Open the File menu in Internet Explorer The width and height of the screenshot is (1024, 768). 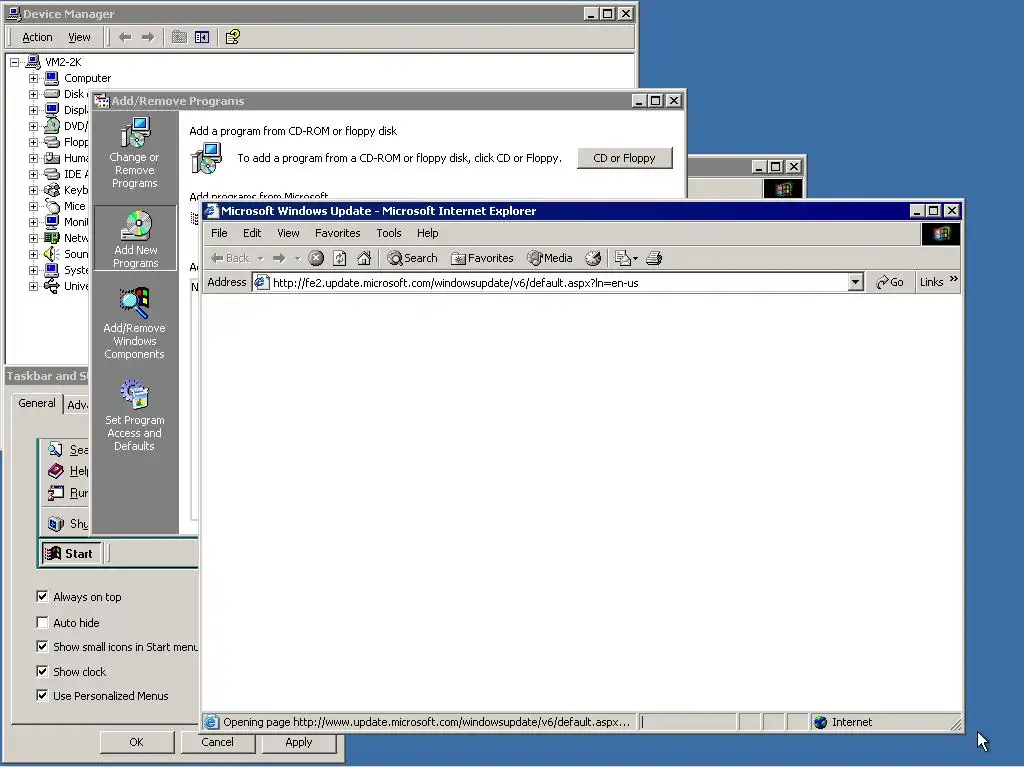219,233
